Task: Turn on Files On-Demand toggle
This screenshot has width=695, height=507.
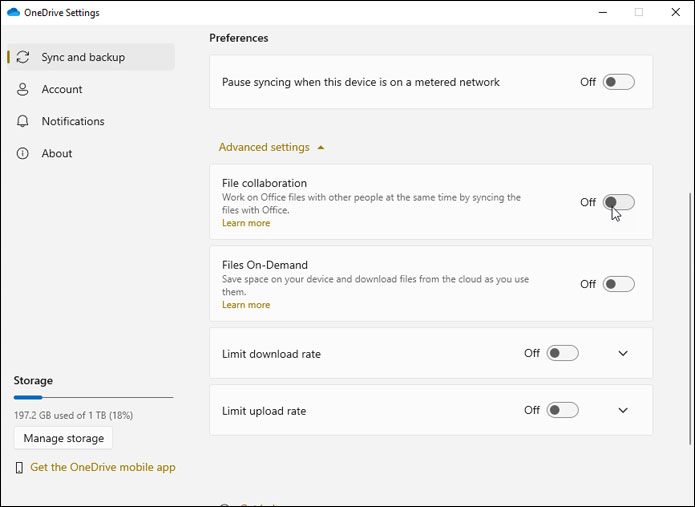Action: point(618,284)
